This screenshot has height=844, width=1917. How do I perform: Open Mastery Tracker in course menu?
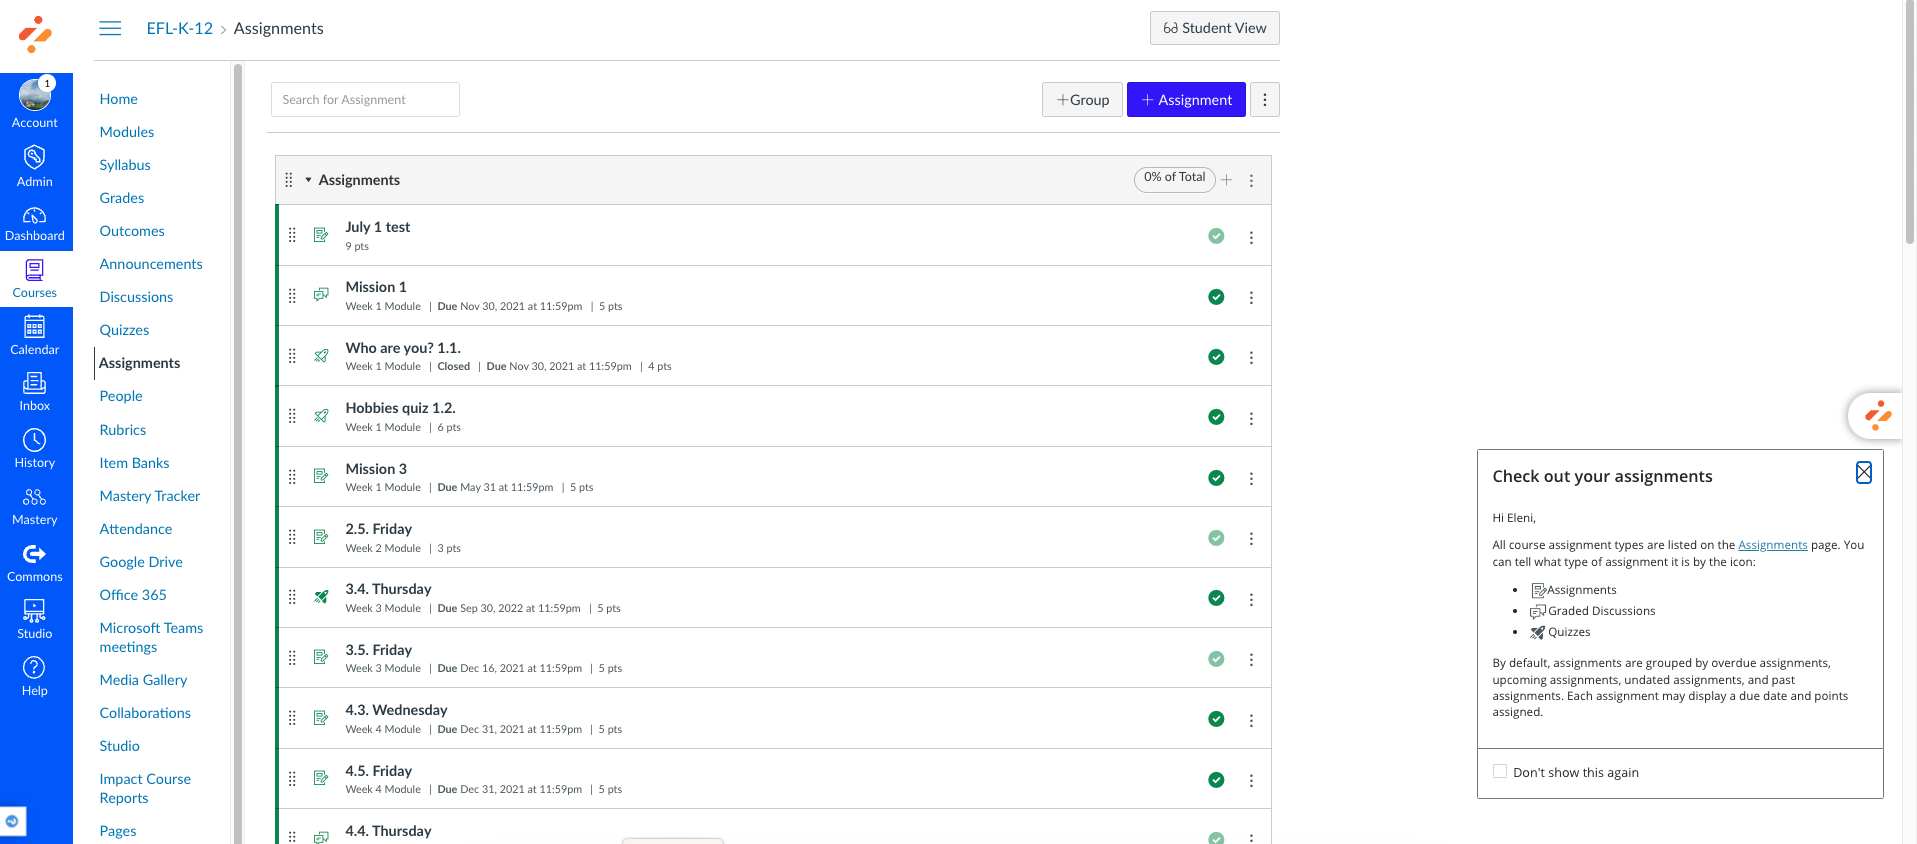150,496
